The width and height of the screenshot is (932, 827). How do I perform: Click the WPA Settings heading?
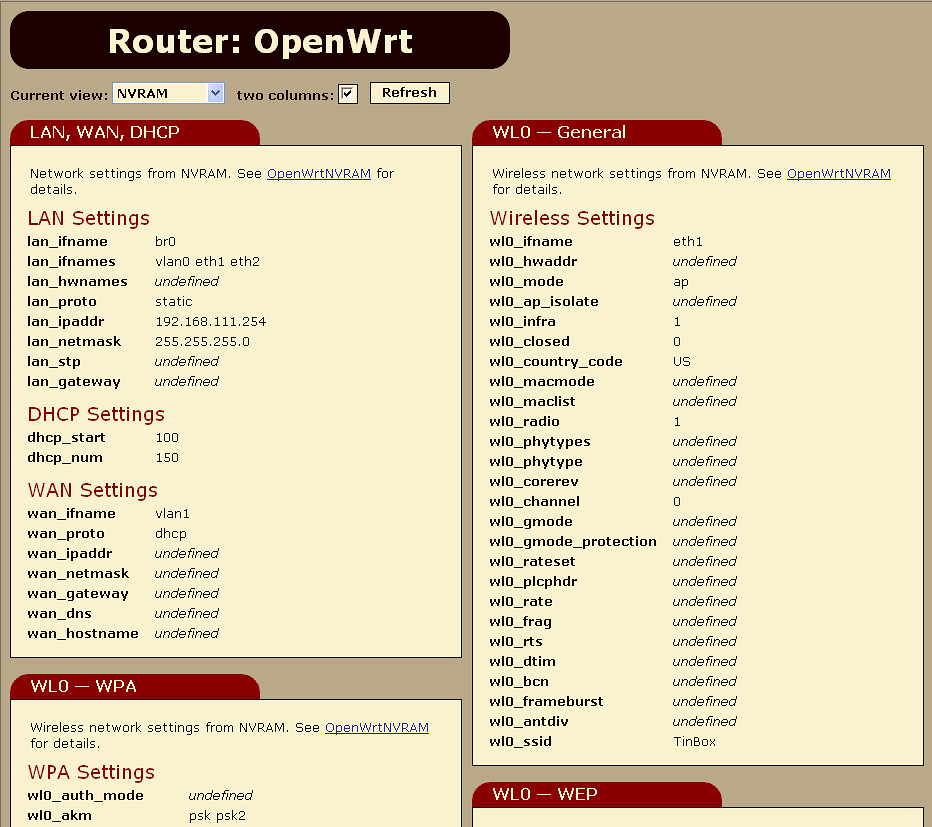pos(91,772)
